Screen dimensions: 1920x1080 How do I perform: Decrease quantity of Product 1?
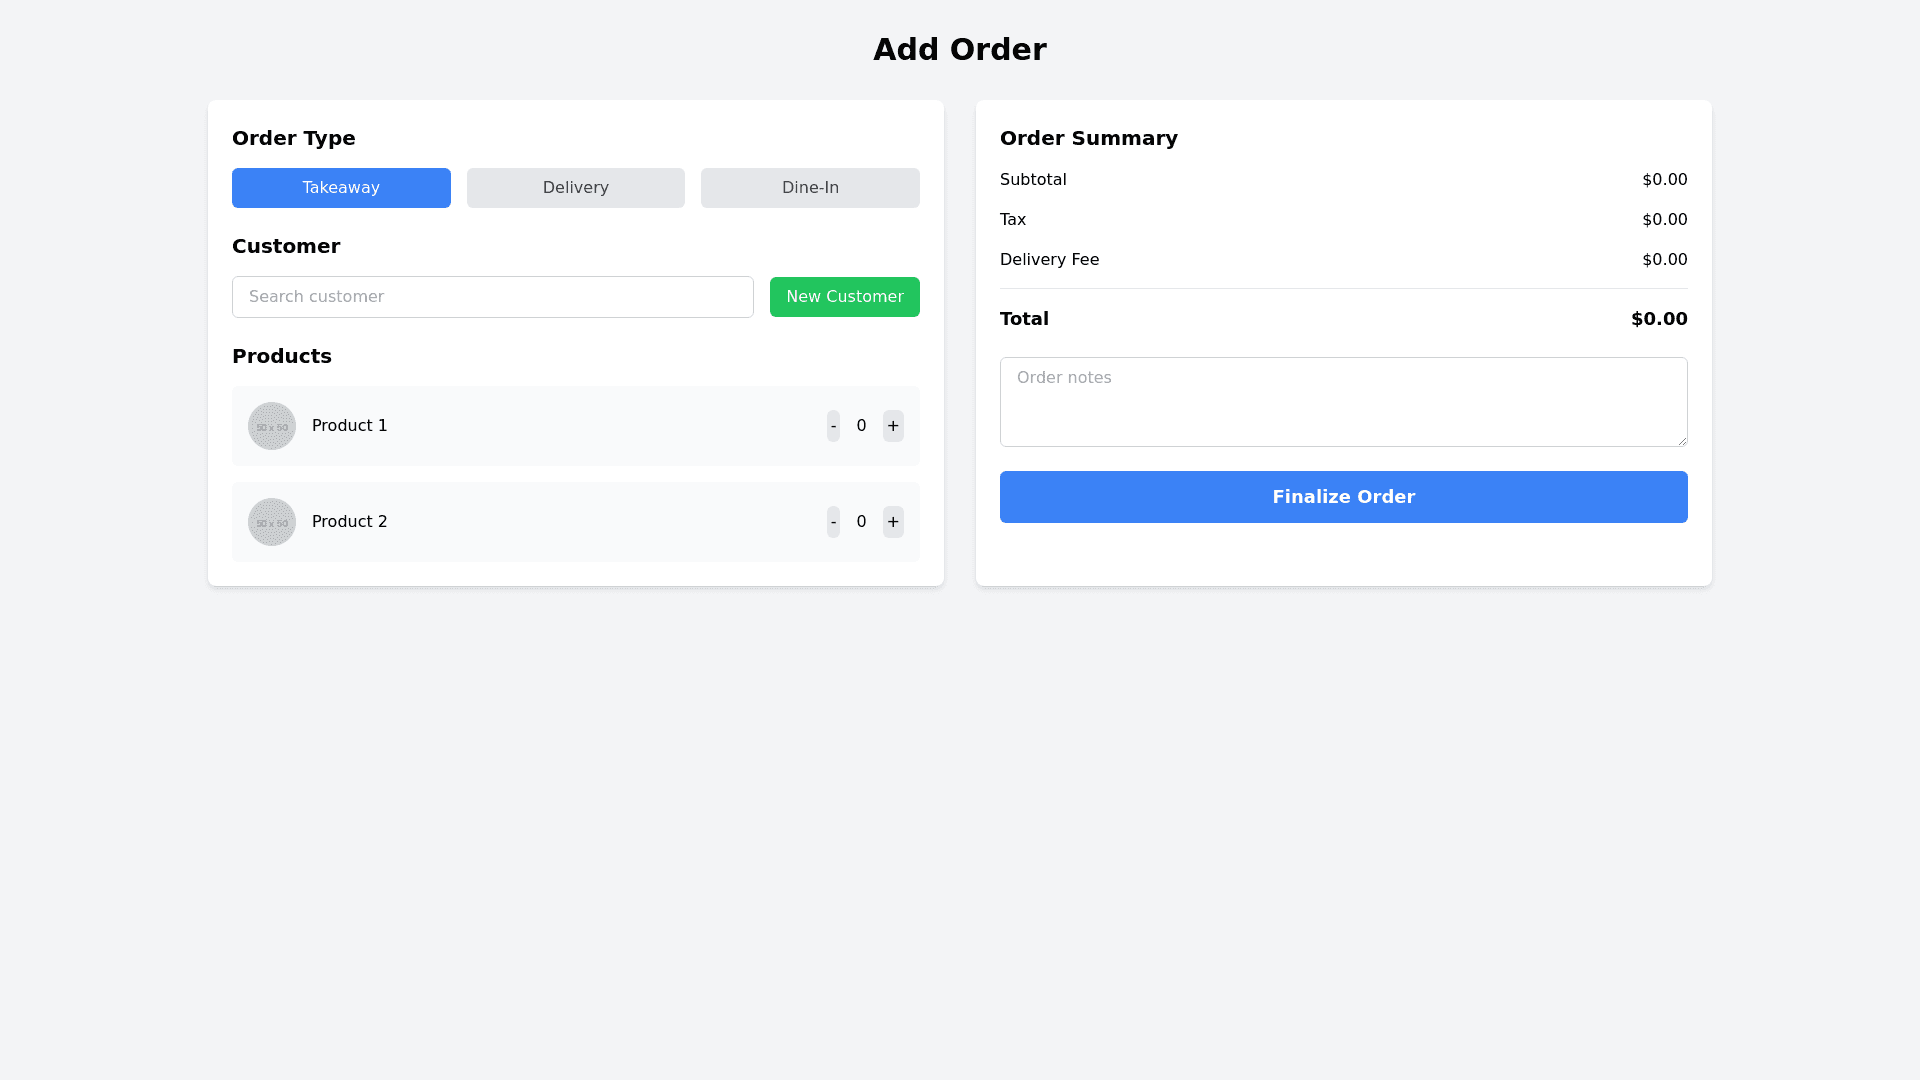(833, 425)
